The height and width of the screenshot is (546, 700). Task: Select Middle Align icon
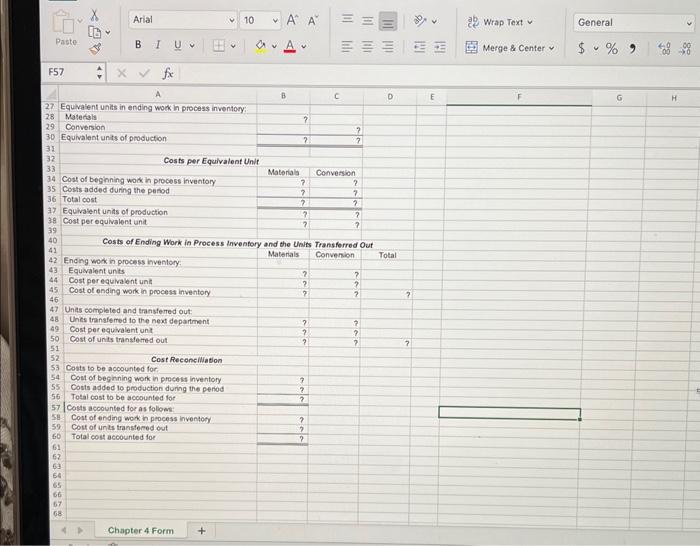pos(367,21)
